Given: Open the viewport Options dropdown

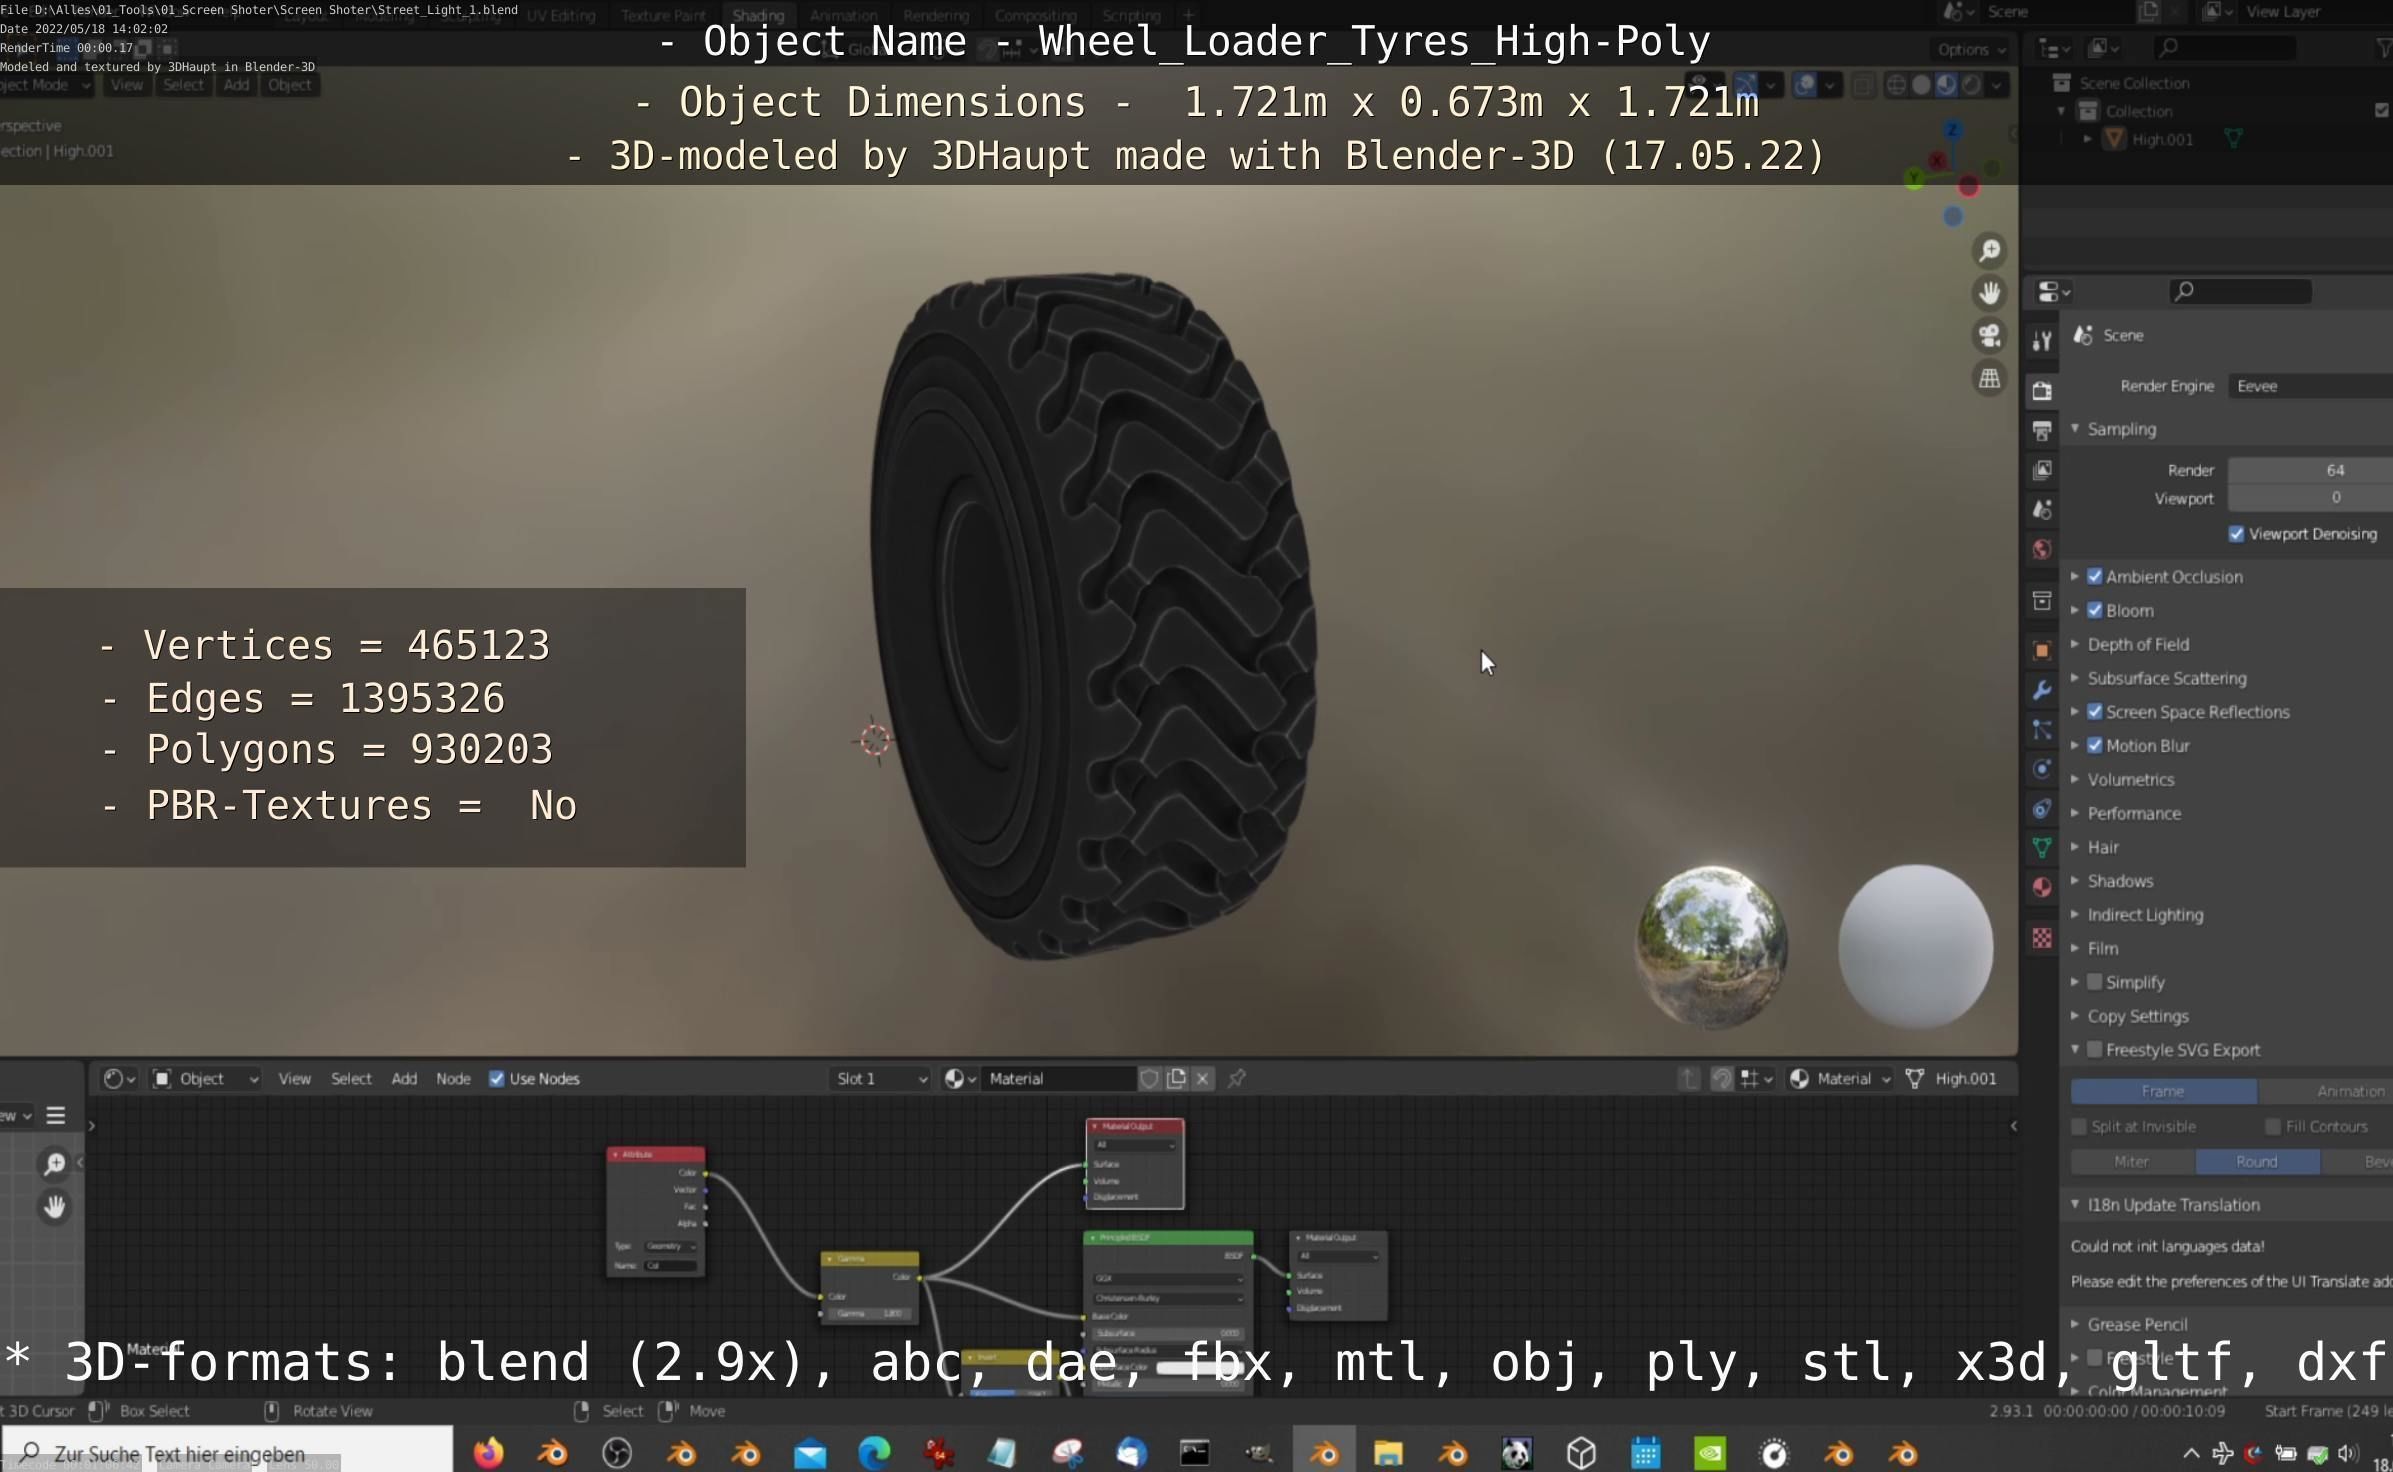Looking at the screenshot, I should click(x=1971, y=49).
